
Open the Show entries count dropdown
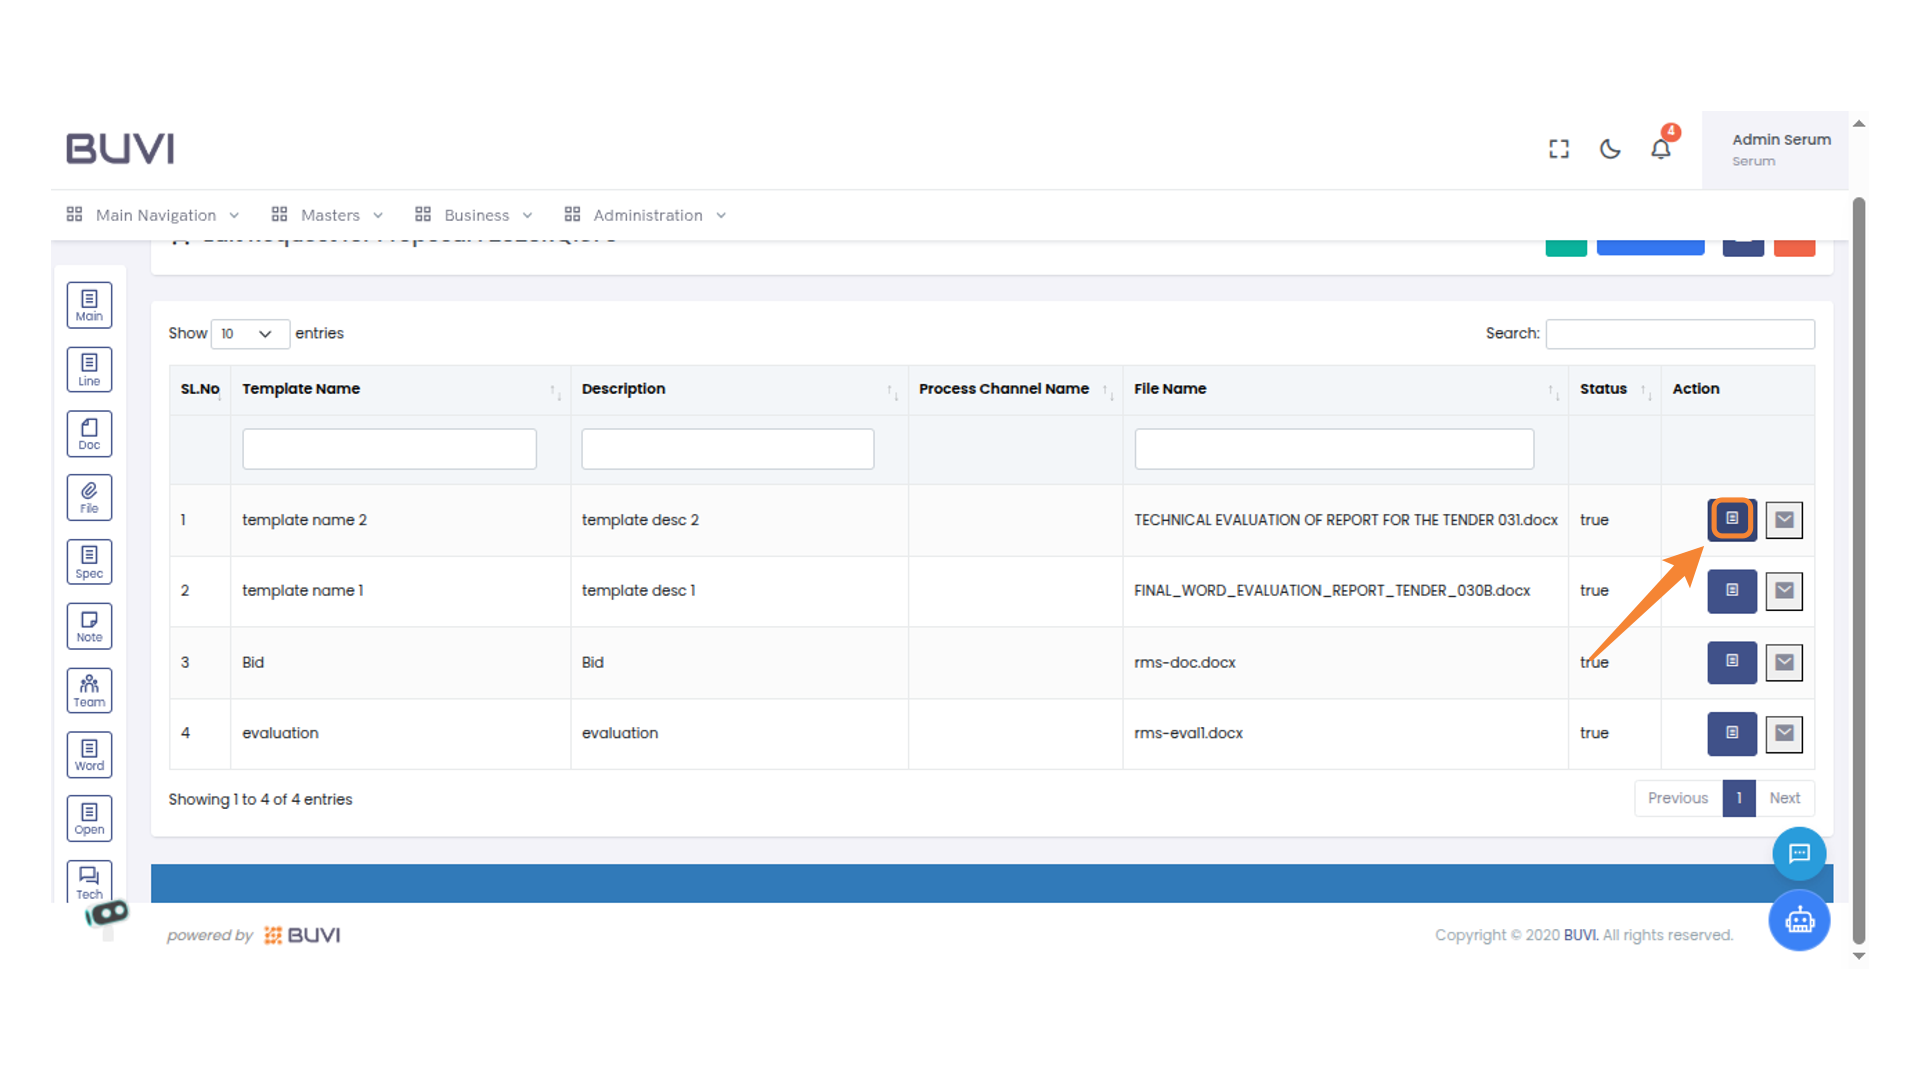[x=249, y=334]
